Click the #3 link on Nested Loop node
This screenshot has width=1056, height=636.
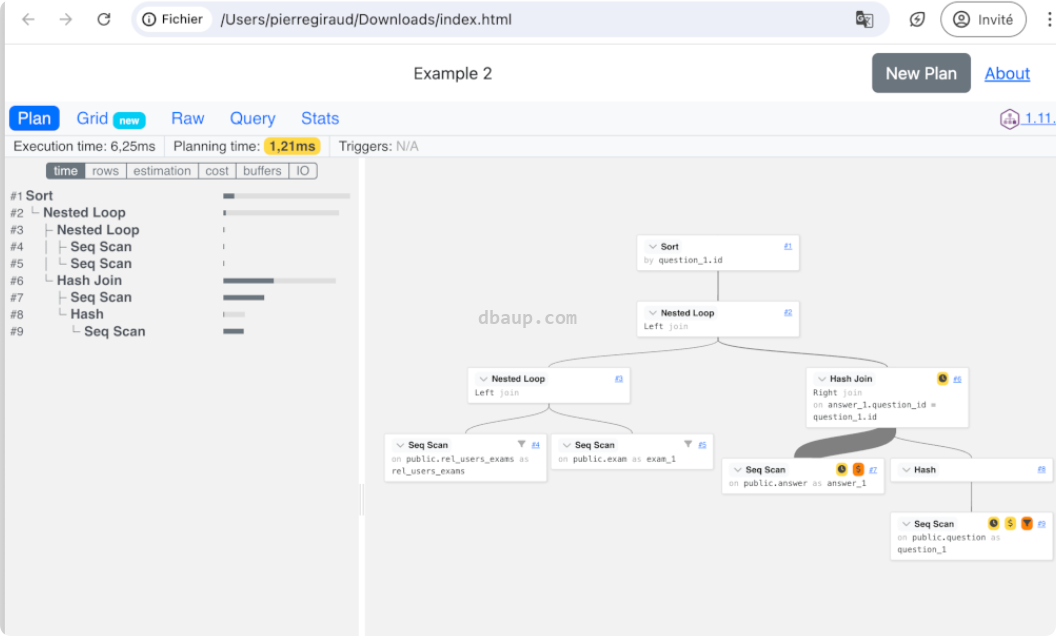(x=618, y=379)
